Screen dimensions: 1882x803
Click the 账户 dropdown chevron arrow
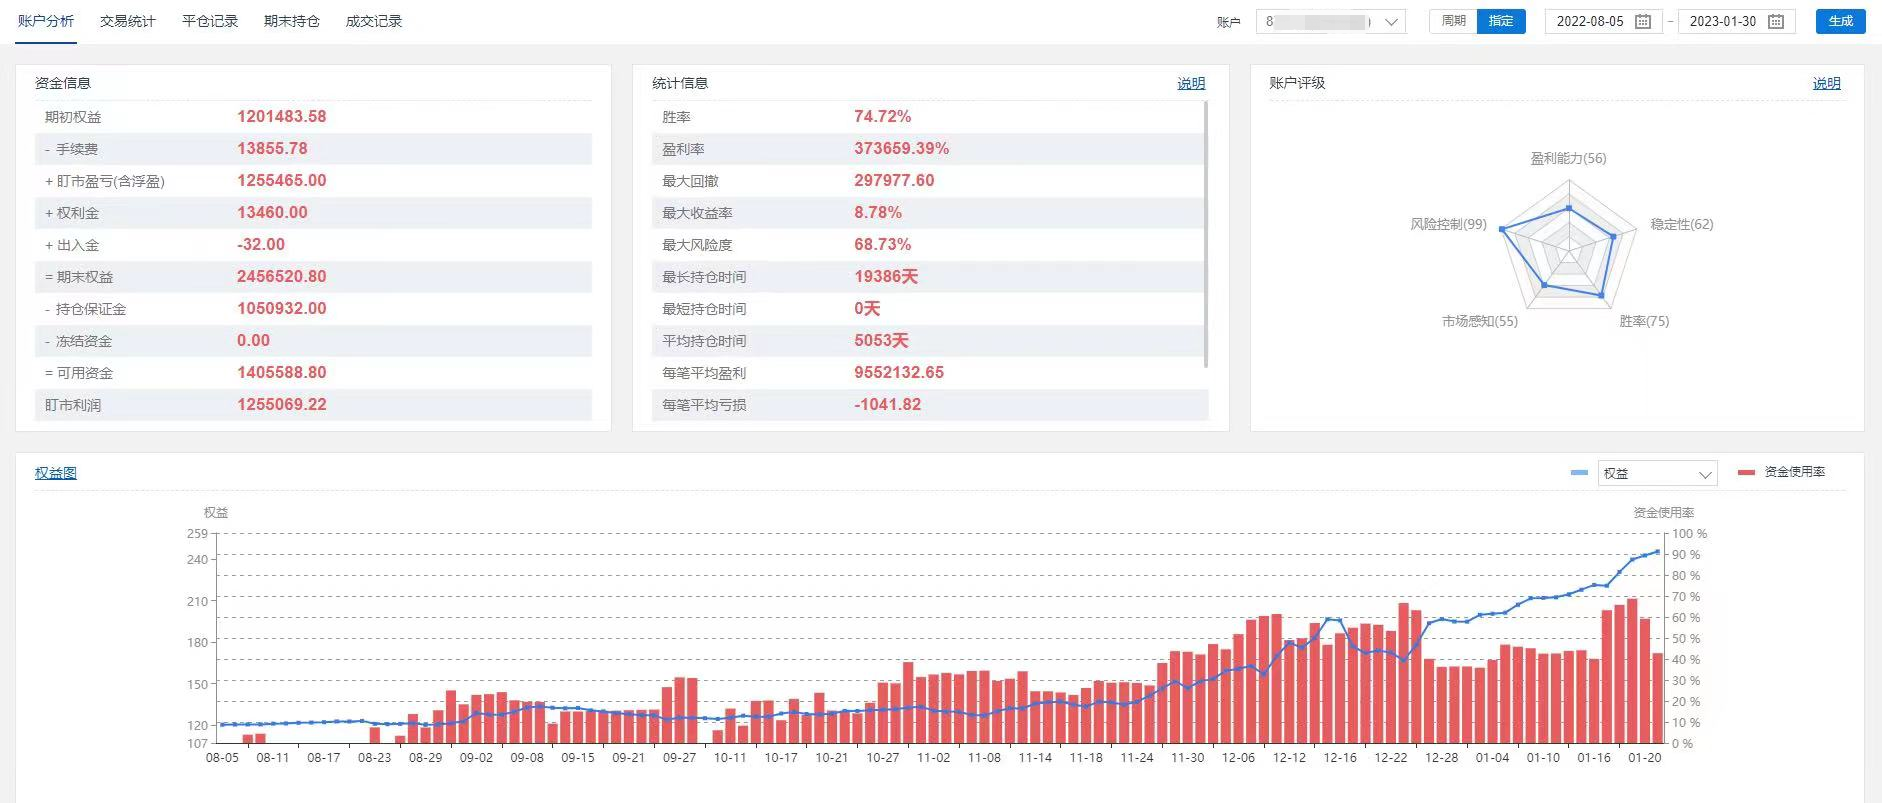[x=1391, y=22]
